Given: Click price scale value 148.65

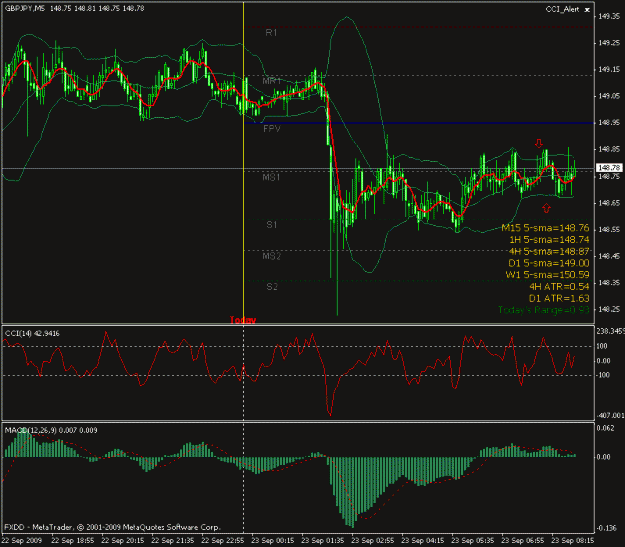Looking at the screenshot, I should [x=609, y=203].
